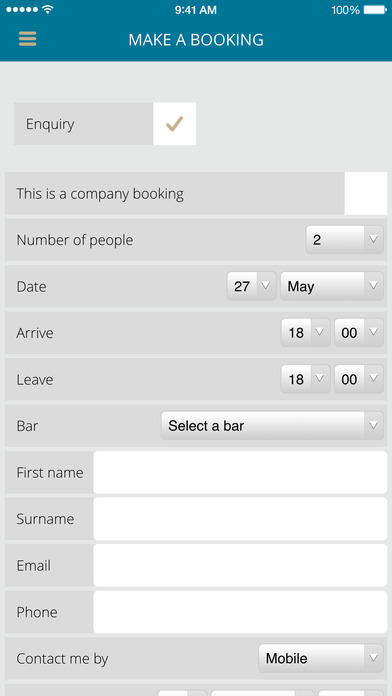
Task: Tap the Make a Booking header title
Action: tap(196, 40)
